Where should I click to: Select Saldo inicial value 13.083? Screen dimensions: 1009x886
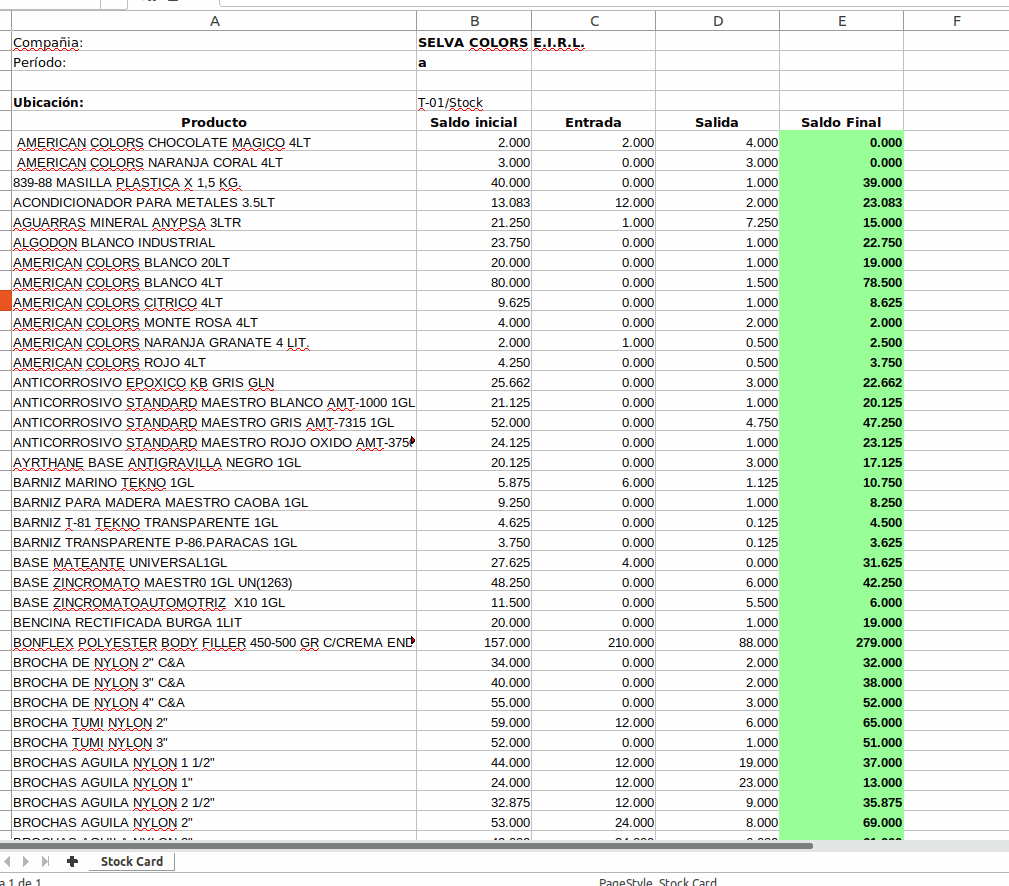click(474, 202)
